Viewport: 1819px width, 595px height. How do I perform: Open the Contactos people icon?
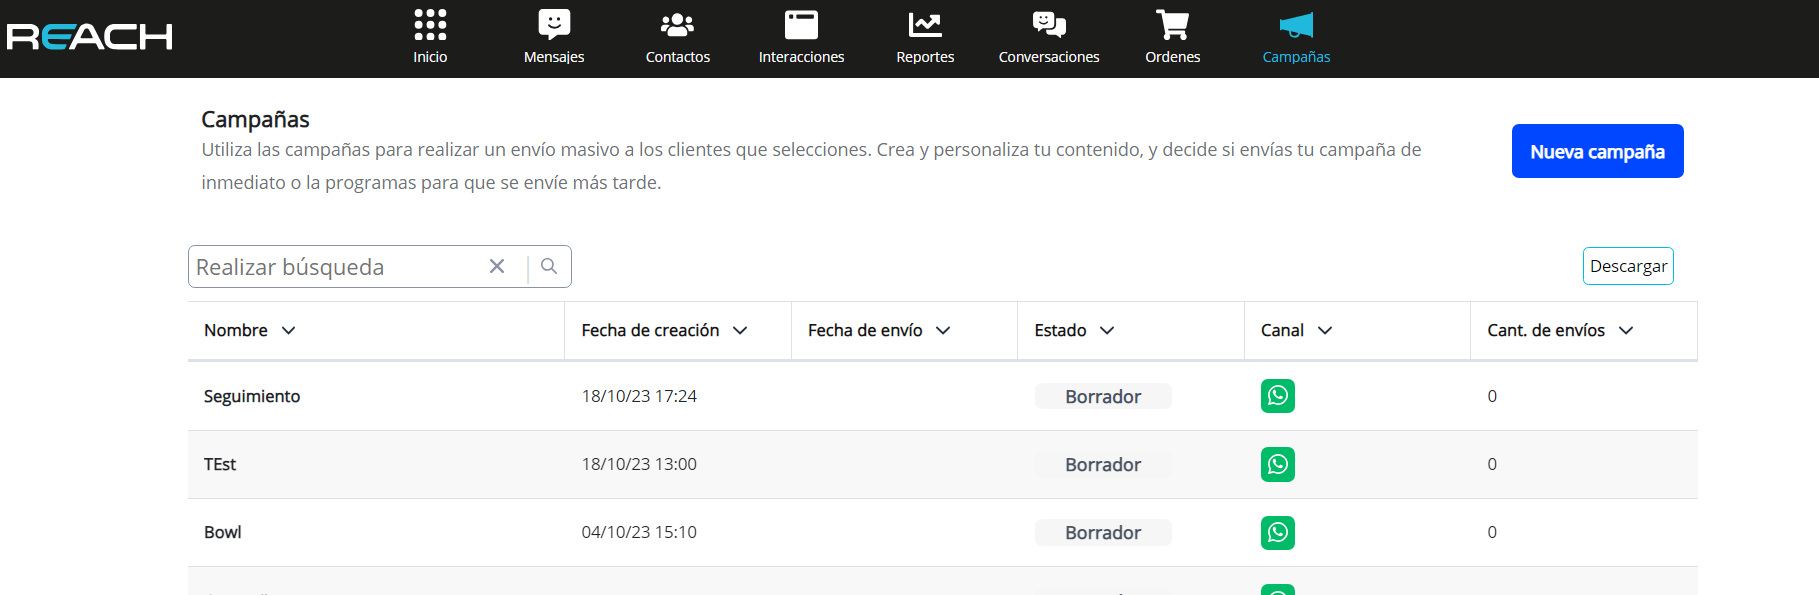click(x=678, y=24)
